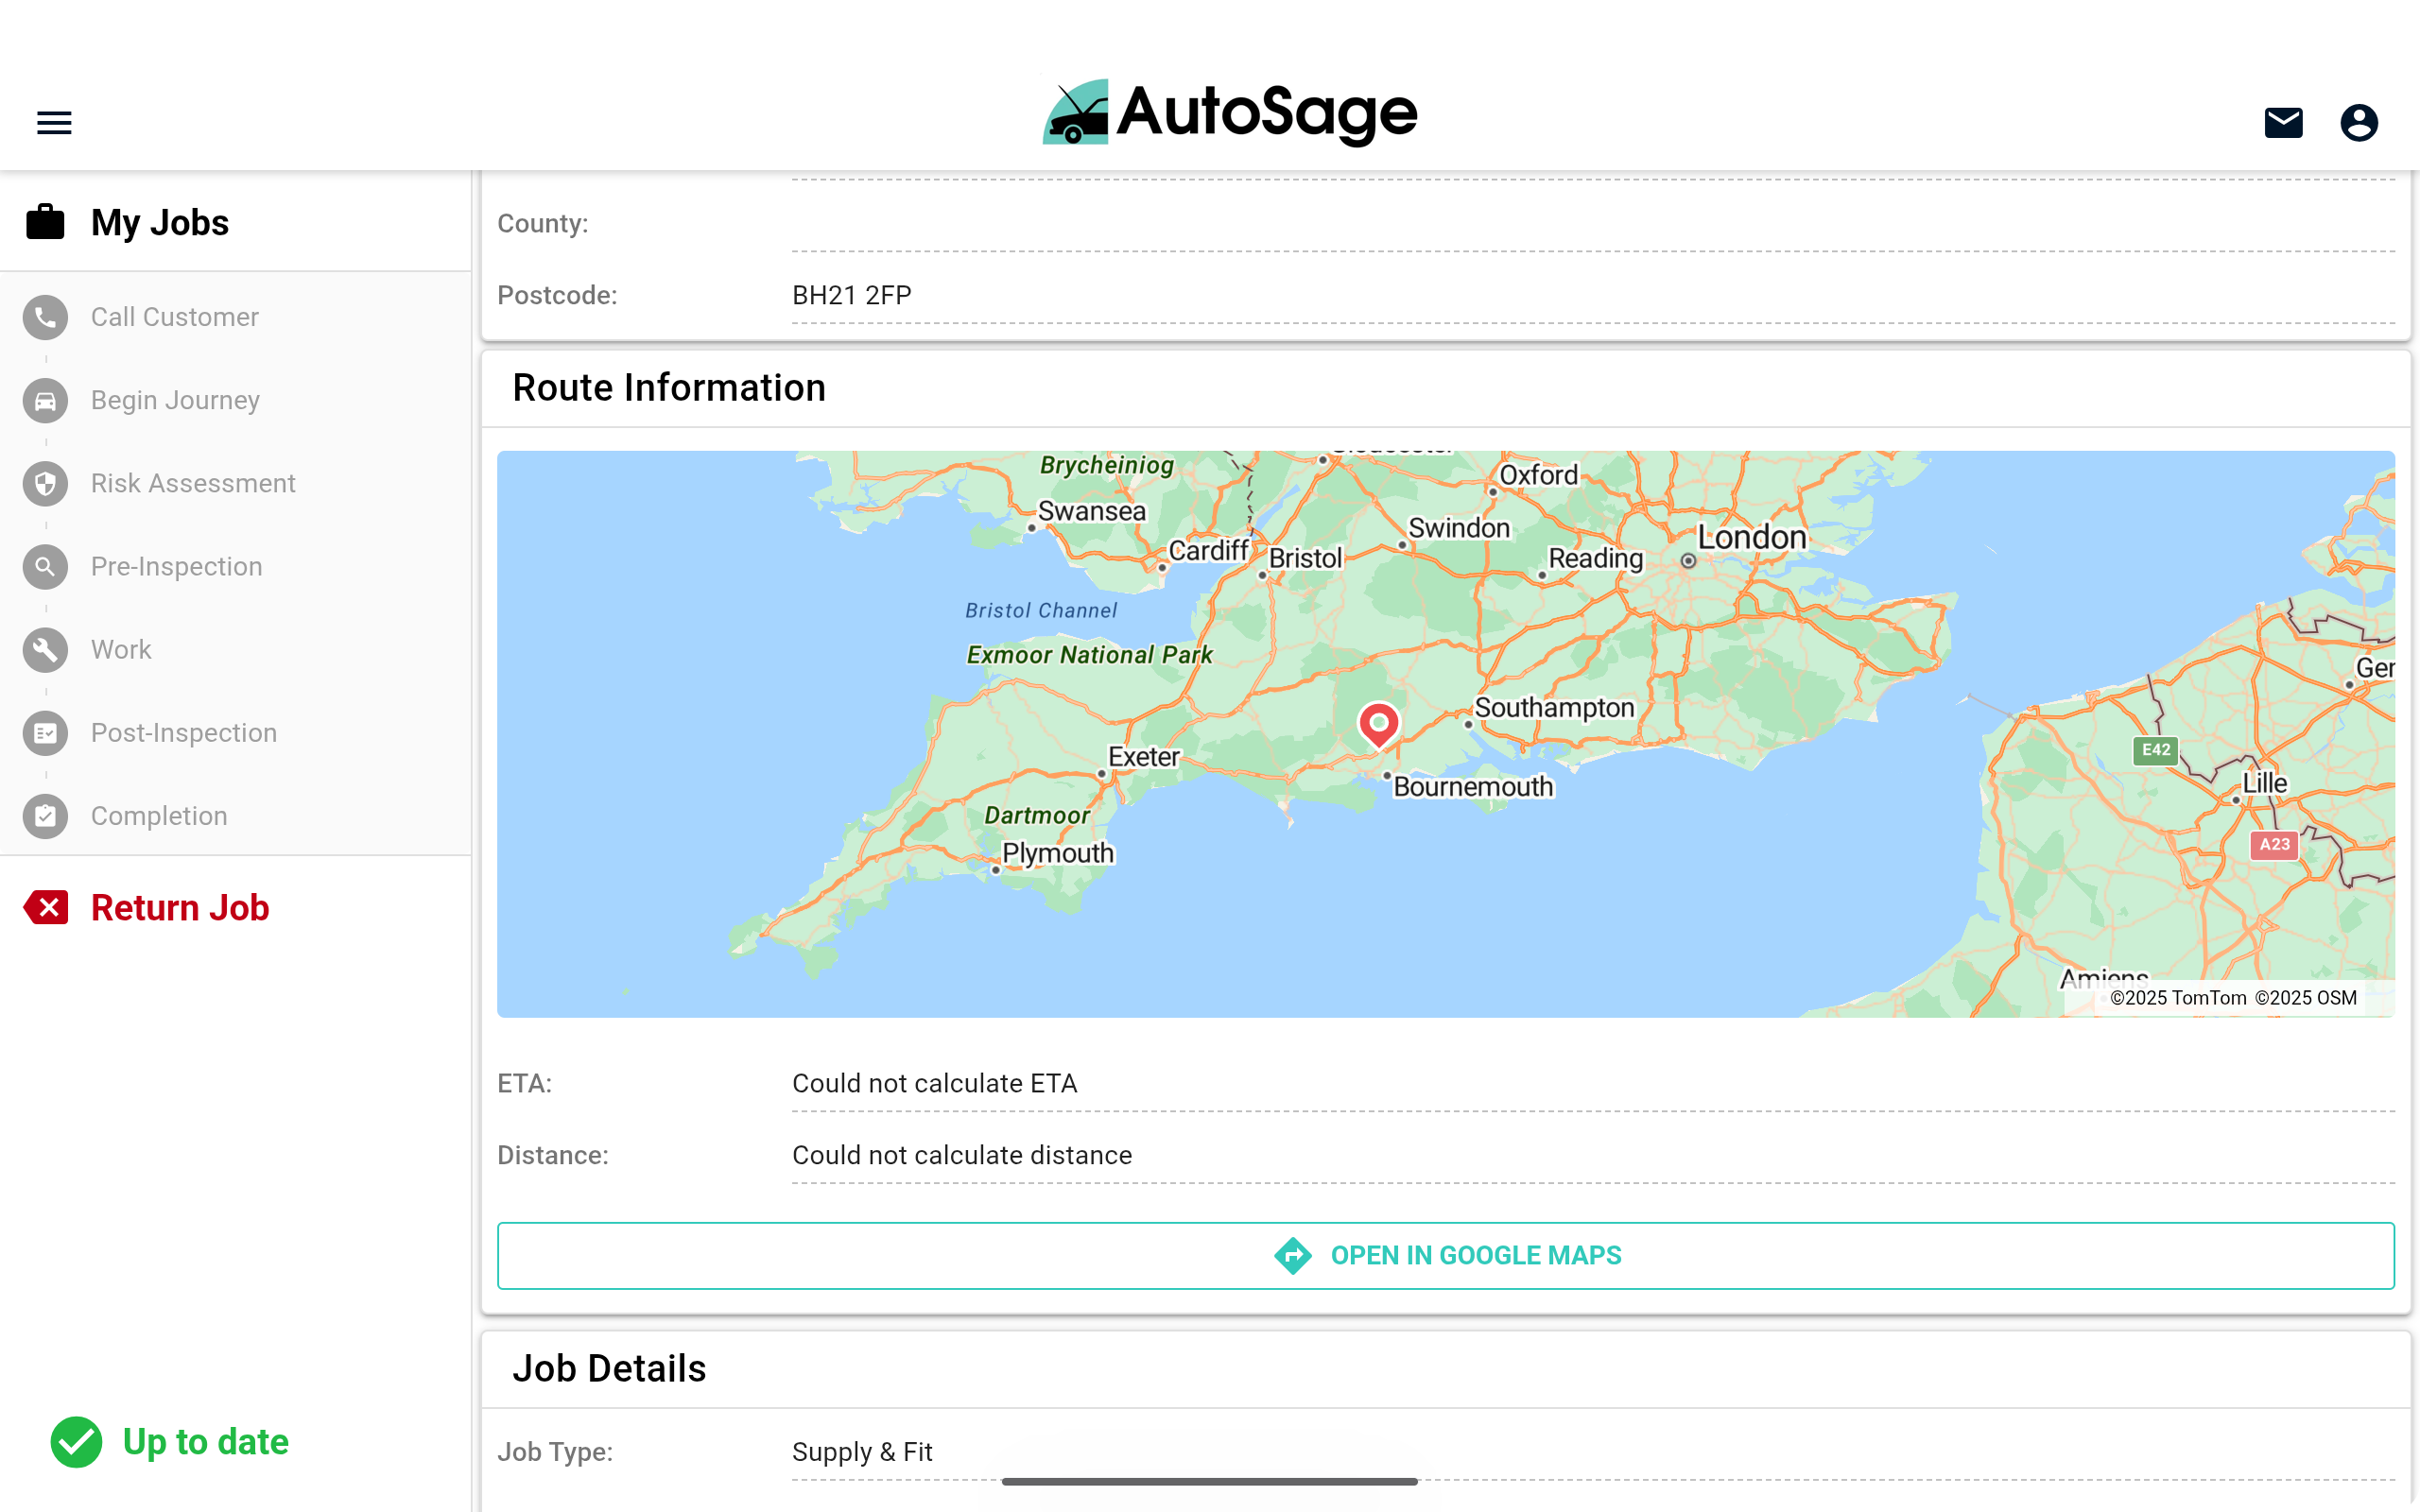Open Risk Assessment via the shield icon
The image size is (2420, 1512).
coord(45,483)
